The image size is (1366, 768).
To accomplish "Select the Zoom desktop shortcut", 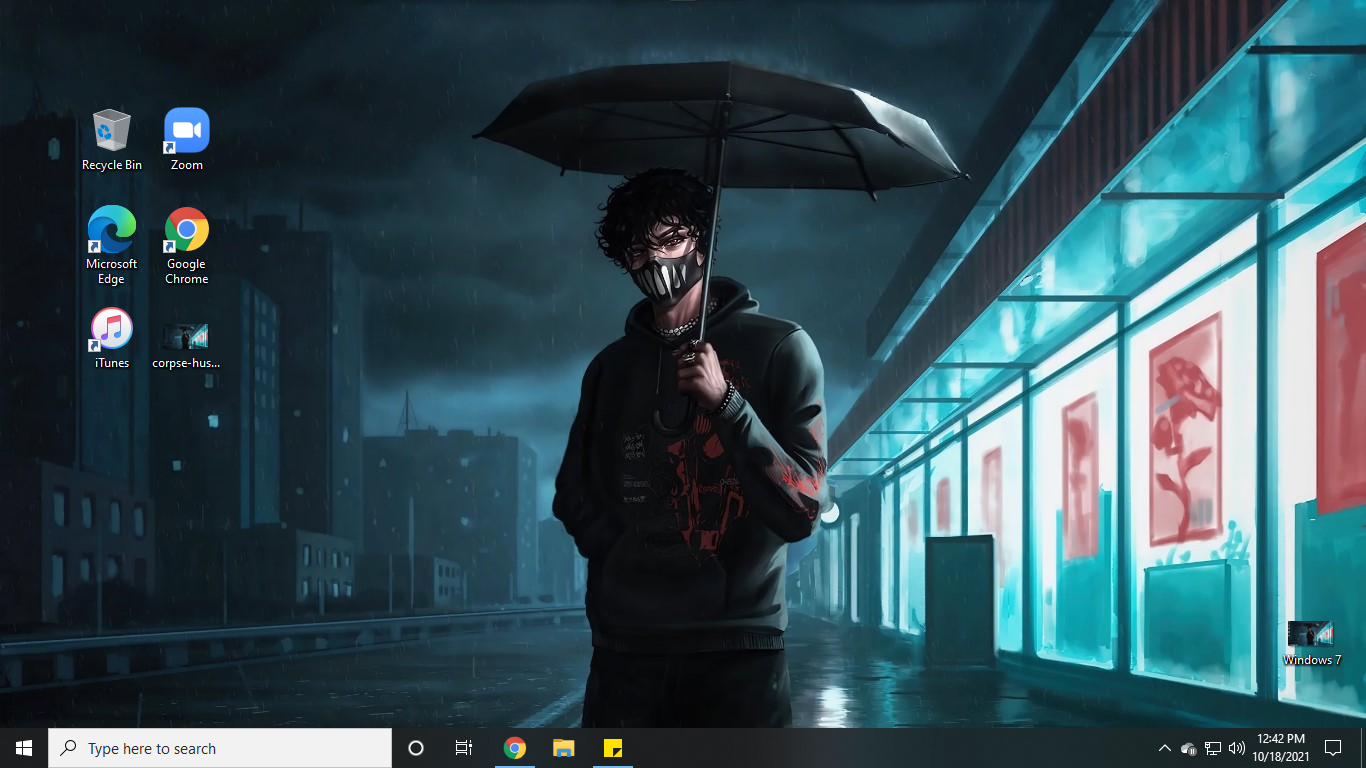I will (x=187, y=140).
